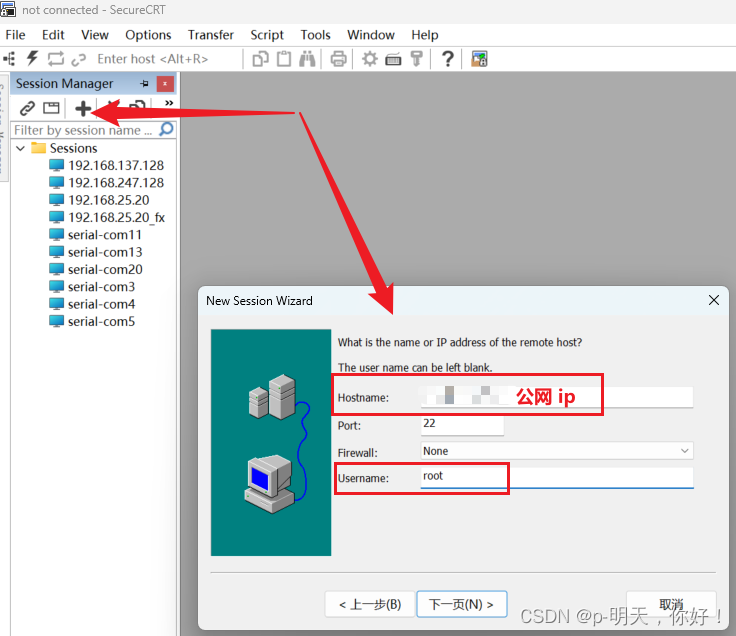The image size is (736, 636).
Task: Close the New Session Wizard dialog
Action: (713, 300)
